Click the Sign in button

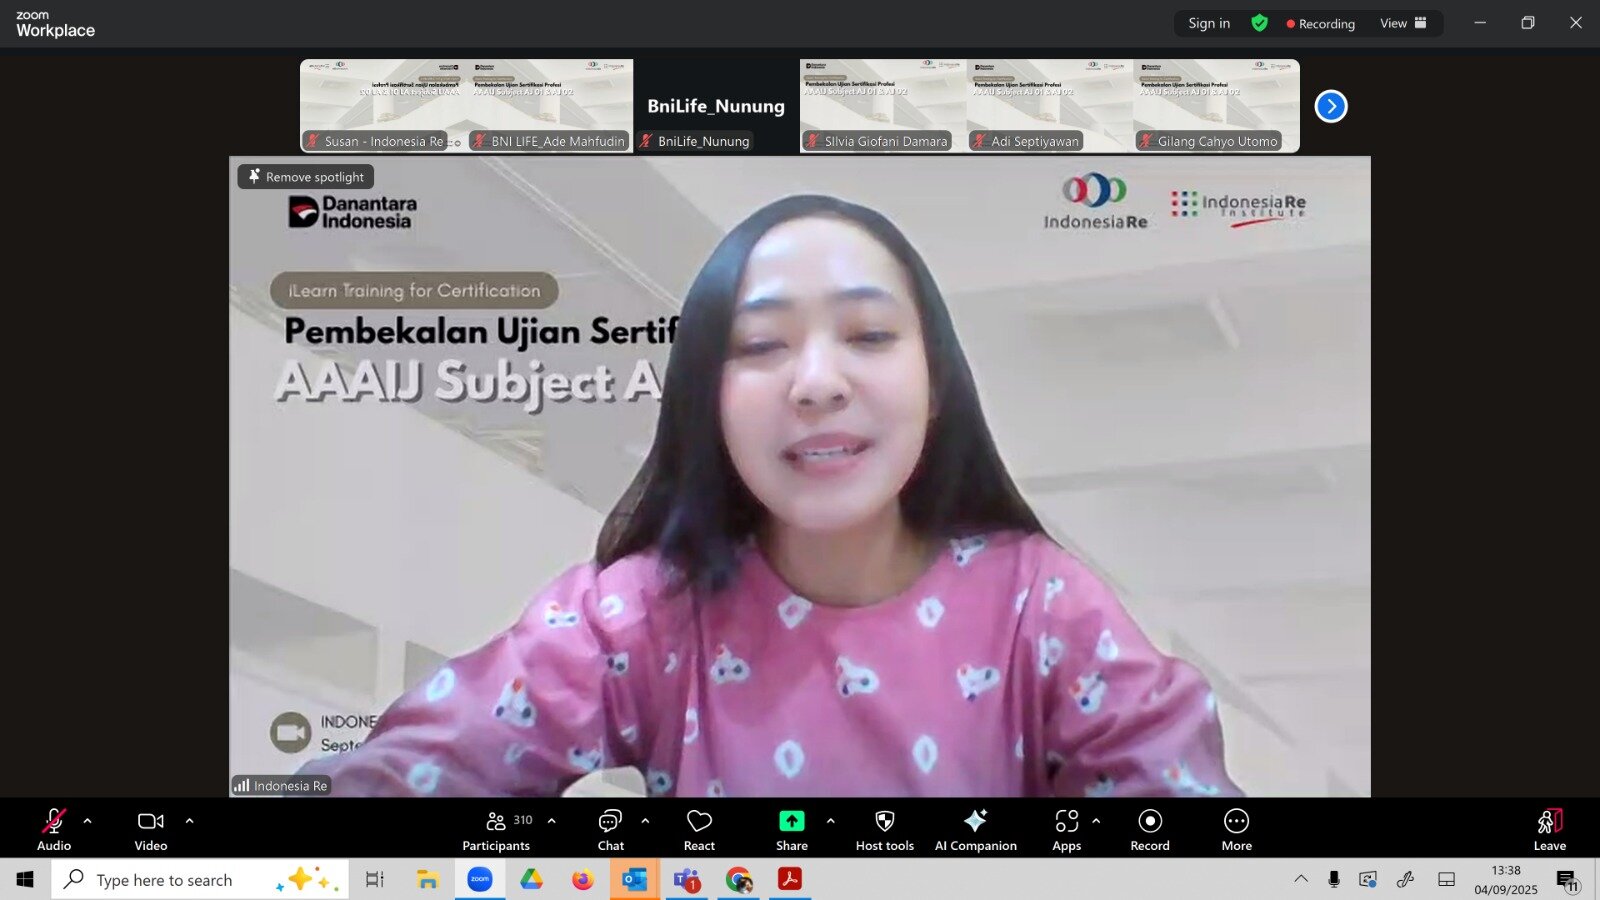1209,23
